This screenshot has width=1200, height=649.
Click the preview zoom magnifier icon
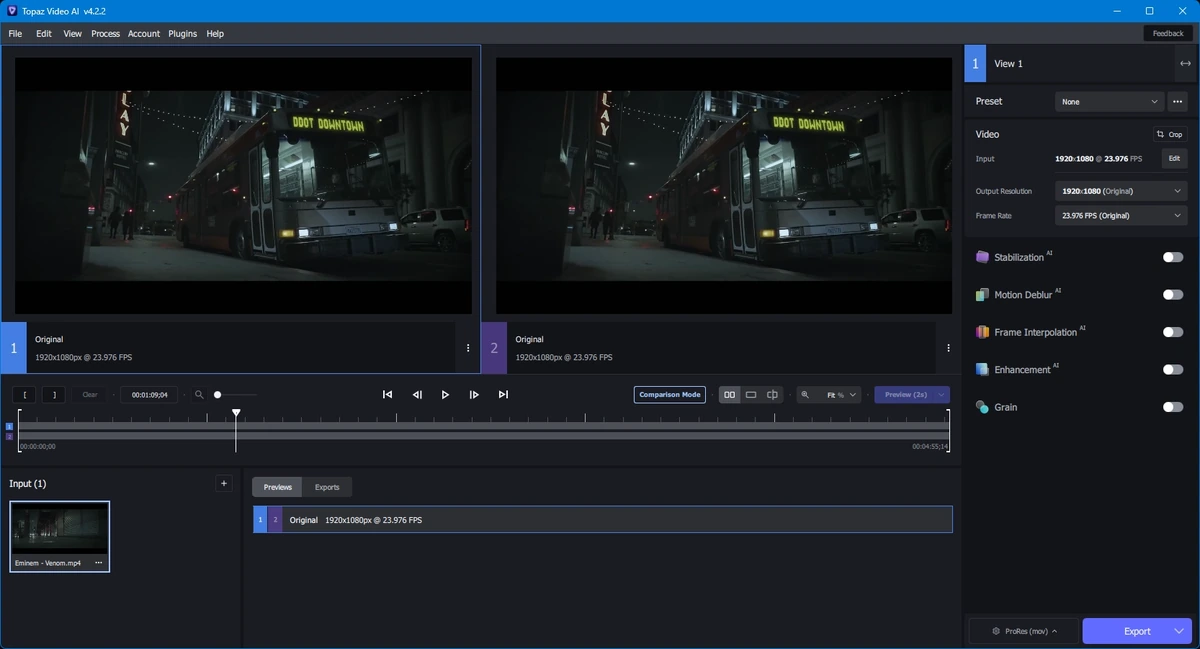tap(806, 395)
